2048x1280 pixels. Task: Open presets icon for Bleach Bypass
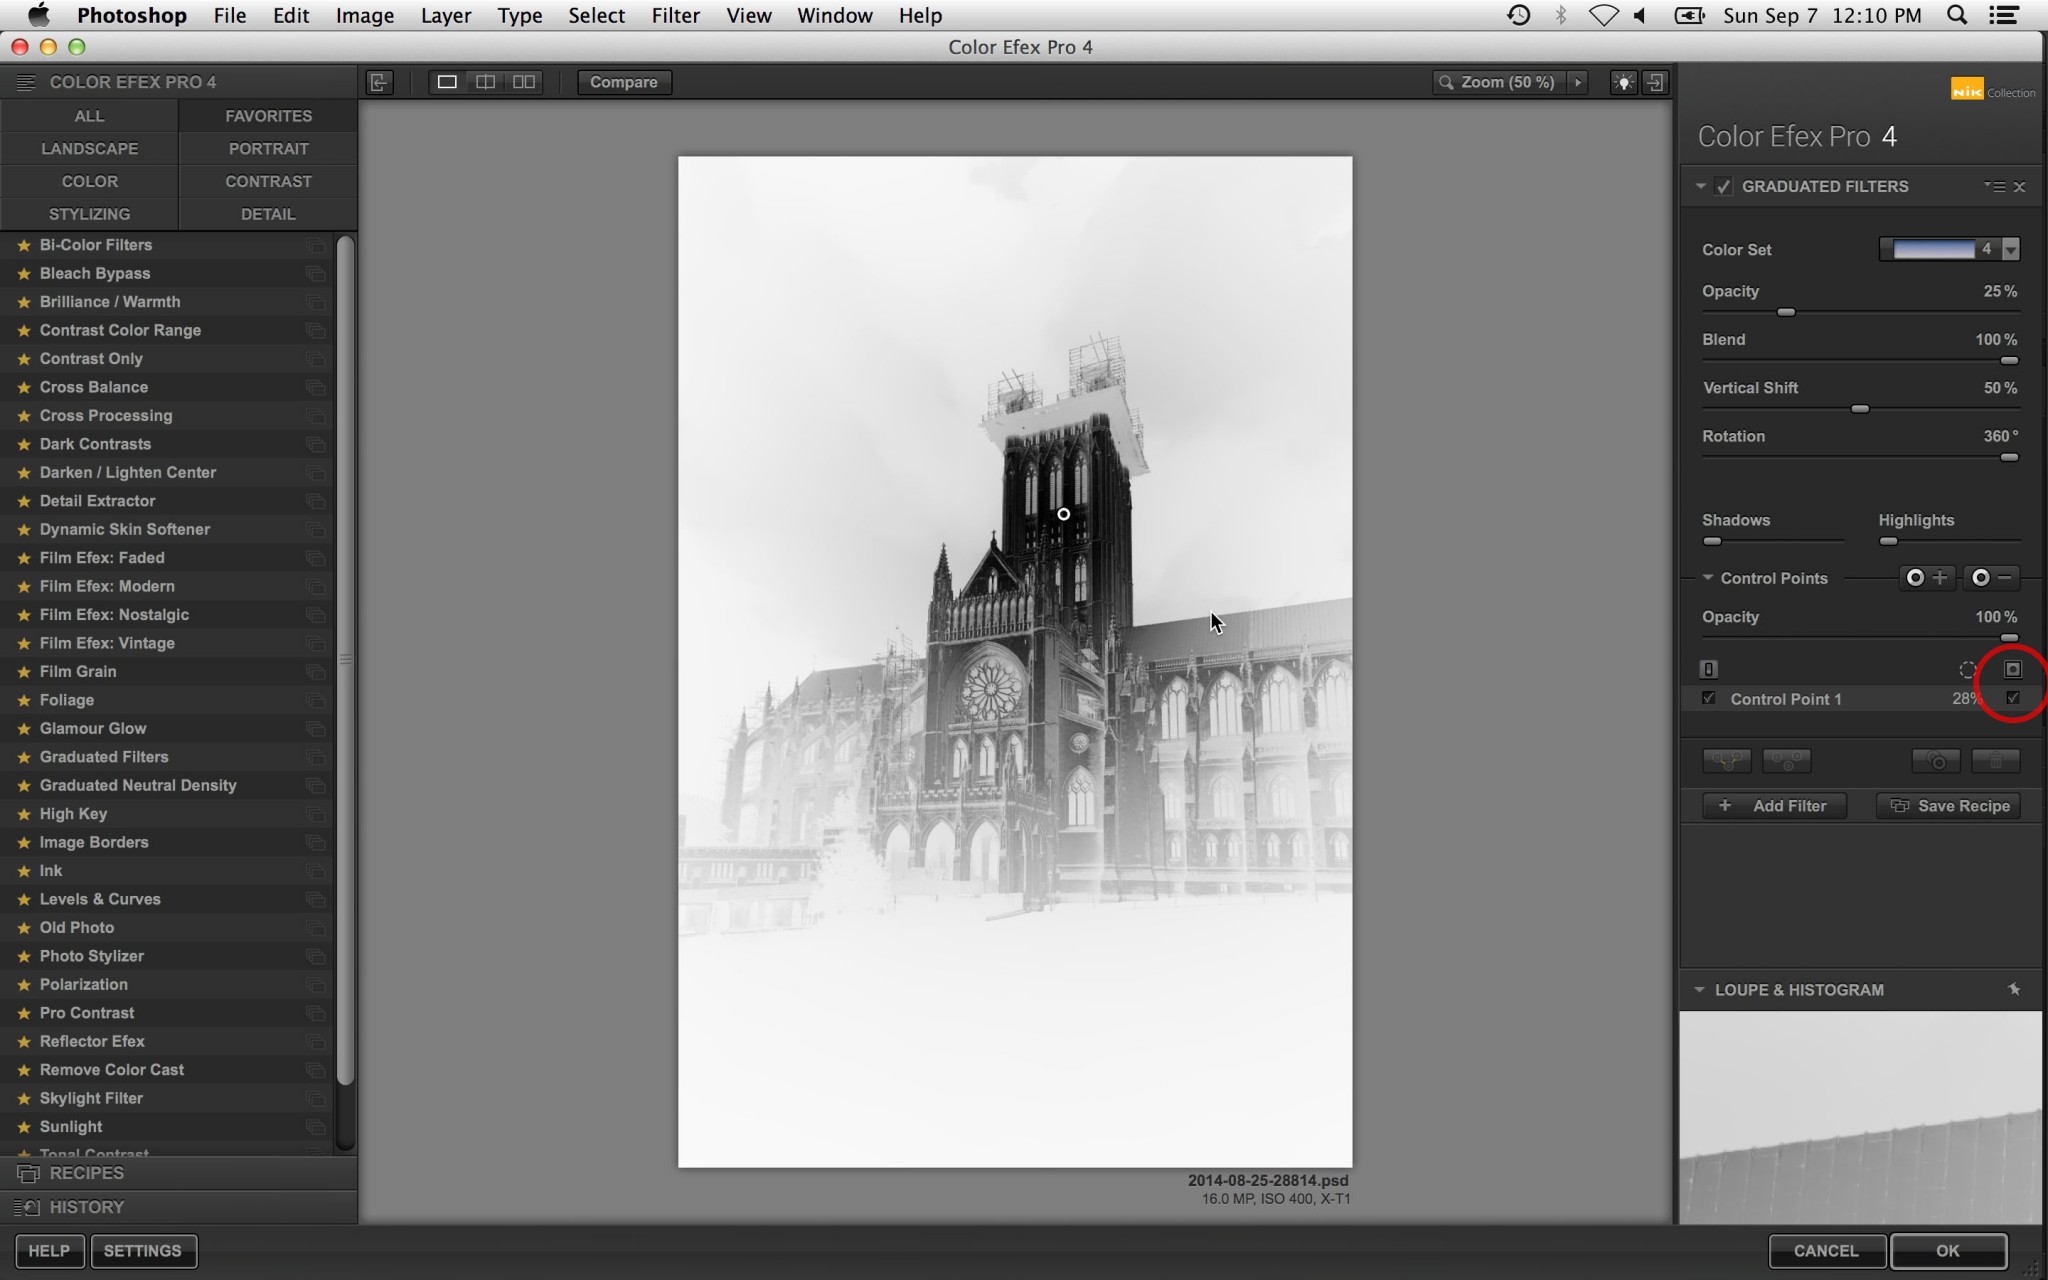[315, 274]
